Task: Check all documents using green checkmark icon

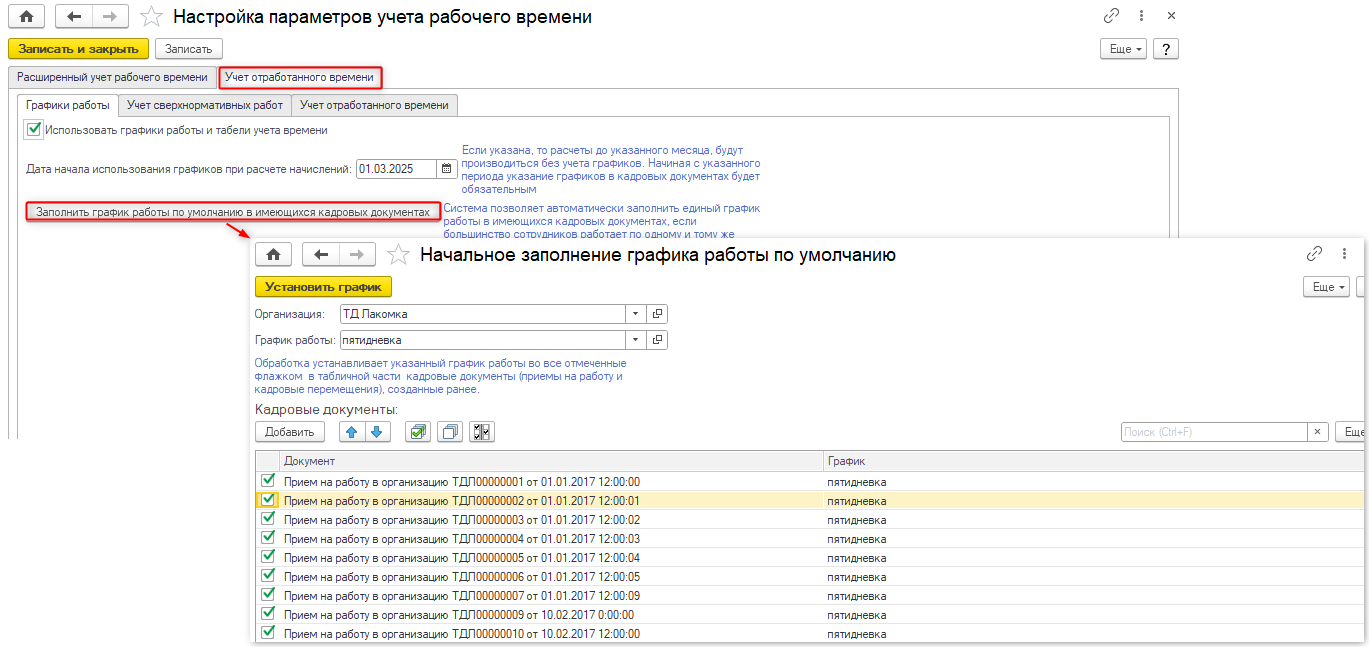Action: point(418,432)
